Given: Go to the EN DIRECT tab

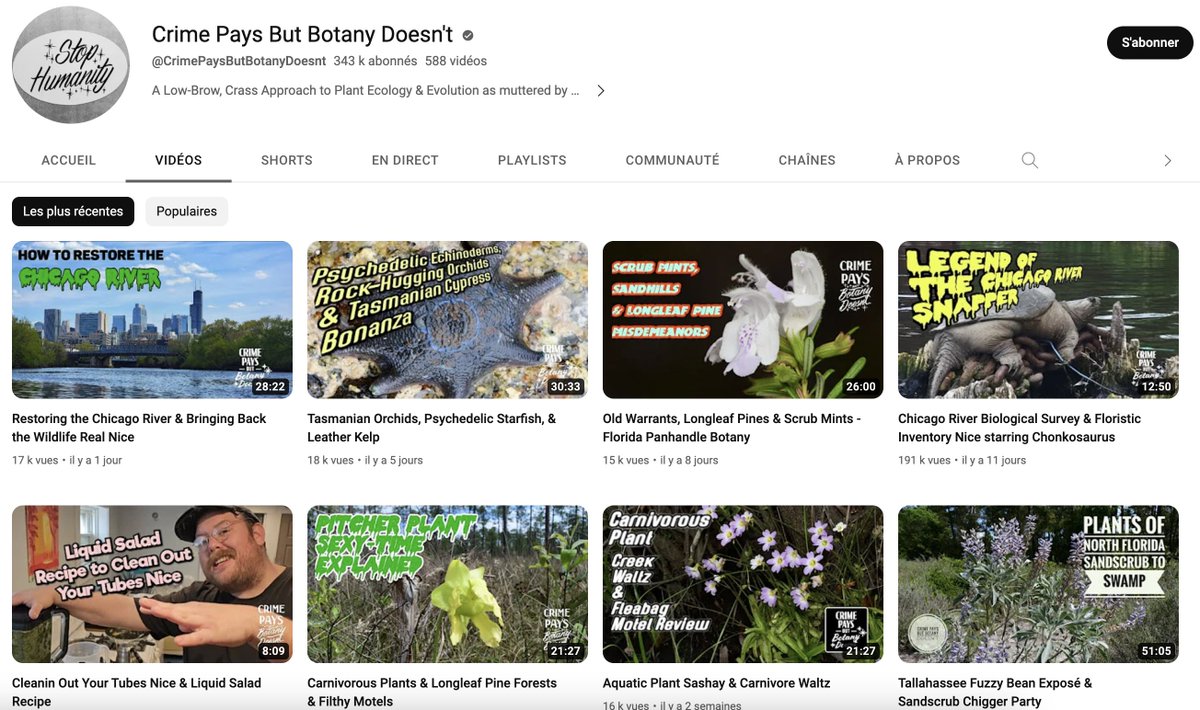Looking at the screenshot, I should [405, 160].
